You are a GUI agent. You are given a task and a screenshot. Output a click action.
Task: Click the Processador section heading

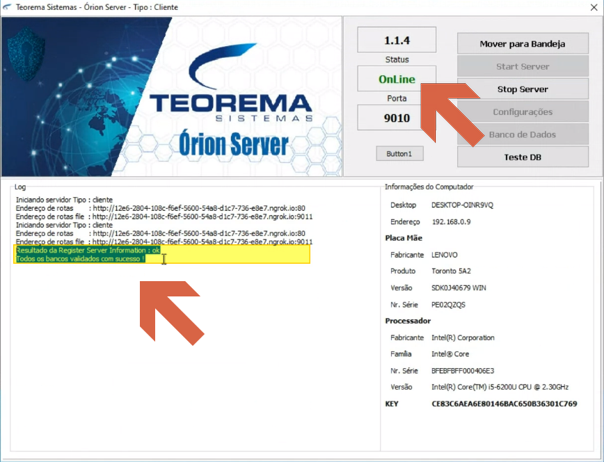click(x=408, y=321)
